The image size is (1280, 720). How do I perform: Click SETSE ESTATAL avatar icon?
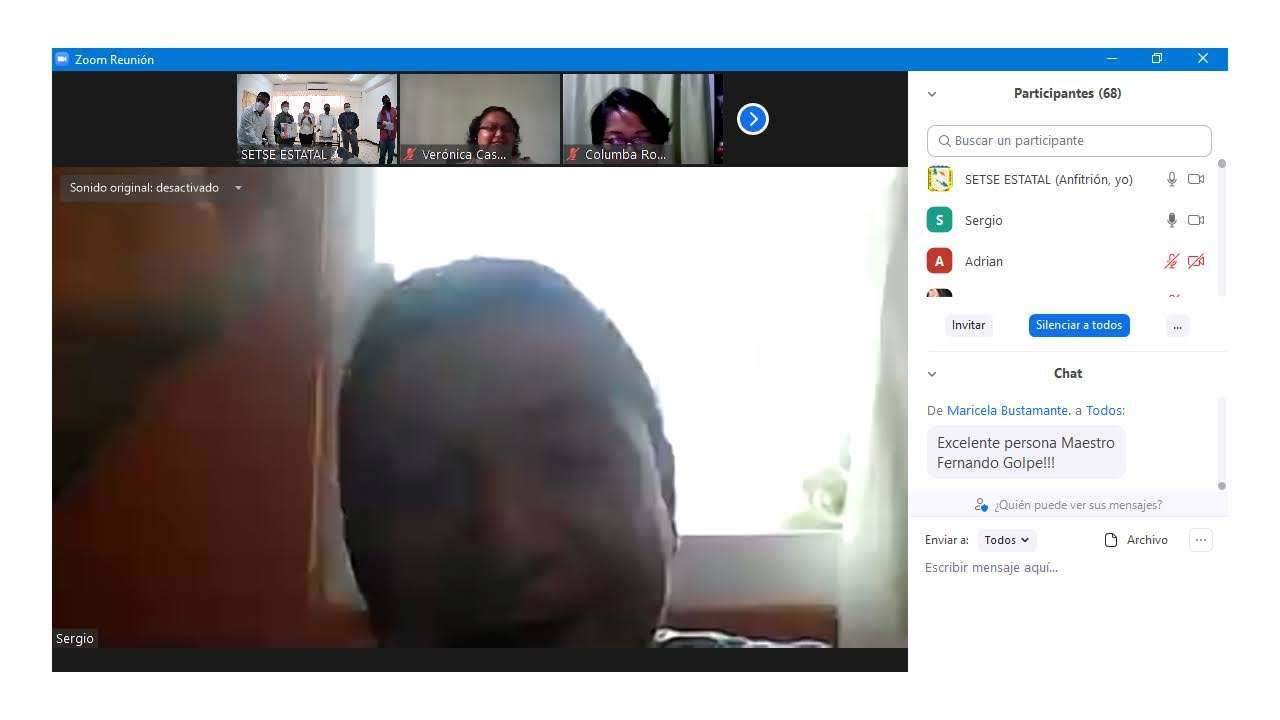(939, 179)
